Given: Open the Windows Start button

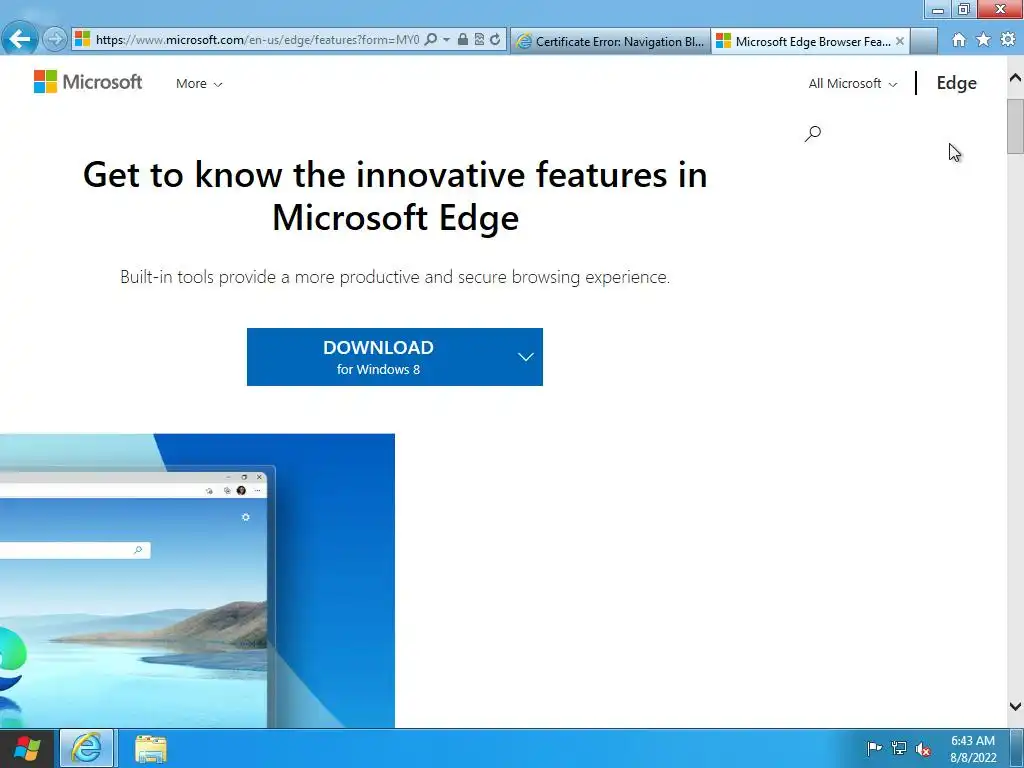Looking at the screenshot, I should [x=27, y=748].
